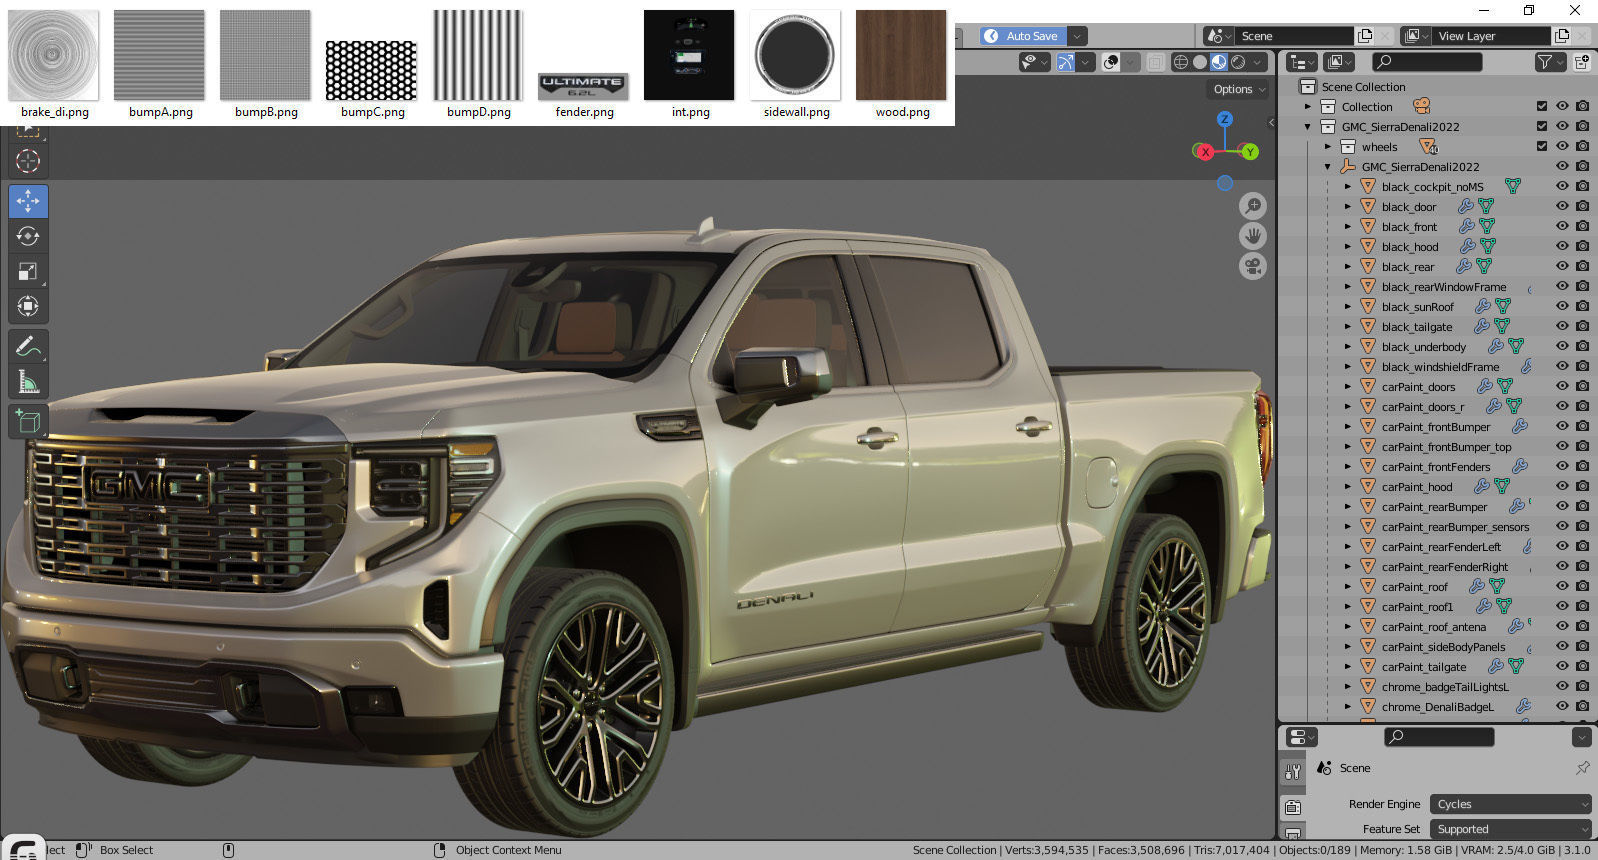Hide carPaint_tailgate with eye icon

click(x=1562, y=666)
